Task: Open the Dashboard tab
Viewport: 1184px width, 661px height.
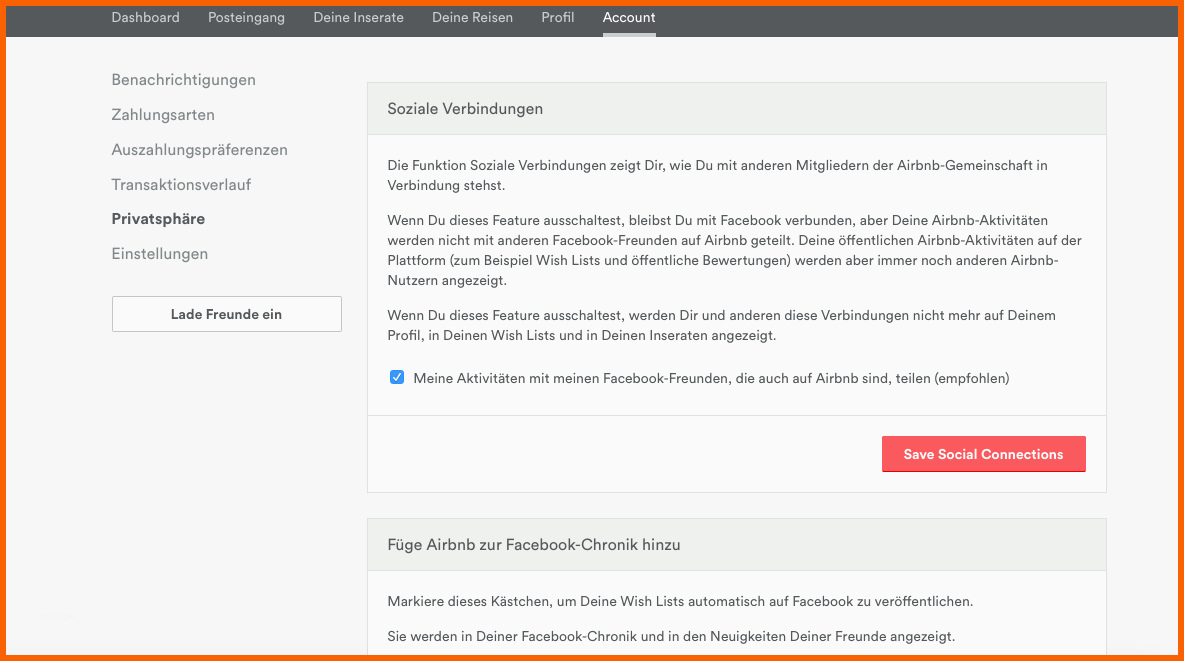Action: [145, 18]
